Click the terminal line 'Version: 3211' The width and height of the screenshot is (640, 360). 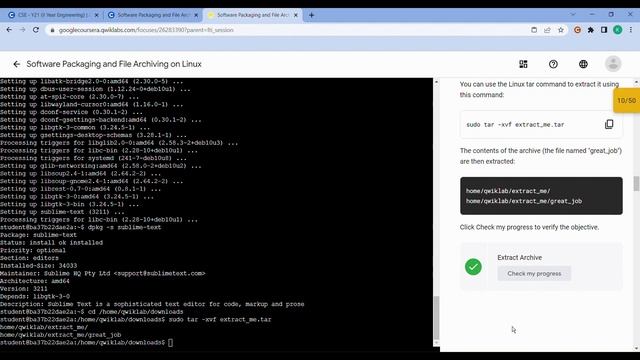click(x=24, y=289)
